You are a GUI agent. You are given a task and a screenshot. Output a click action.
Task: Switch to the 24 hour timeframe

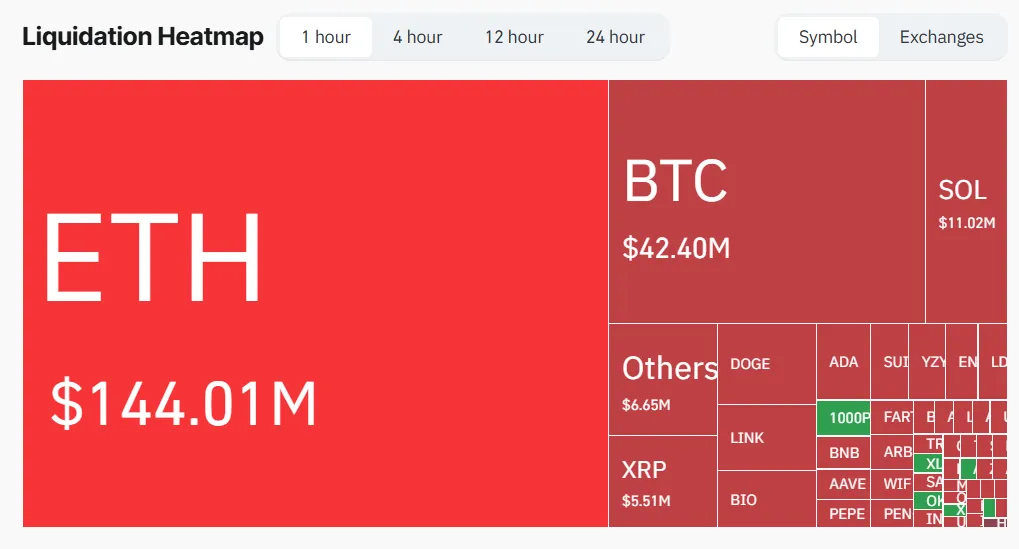click(x=615, y=37)
